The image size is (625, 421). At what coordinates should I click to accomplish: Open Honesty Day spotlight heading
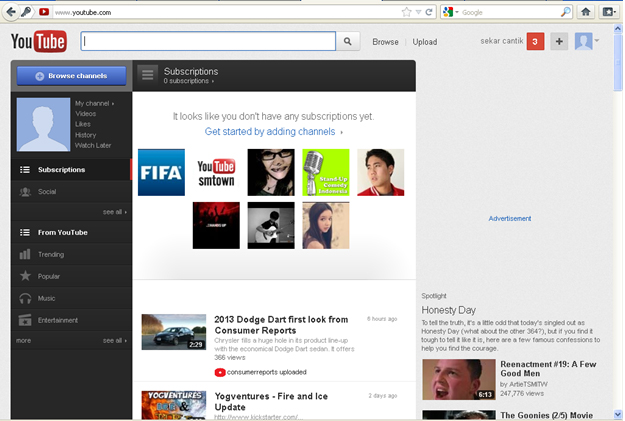[448, 310]
